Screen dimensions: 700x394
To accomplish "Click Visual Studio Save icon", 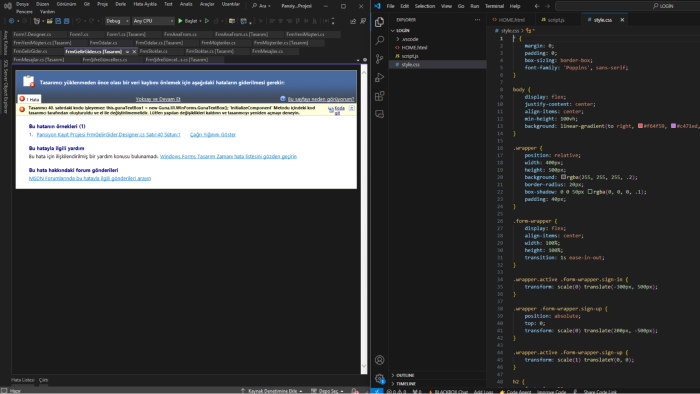I will 58,21.
